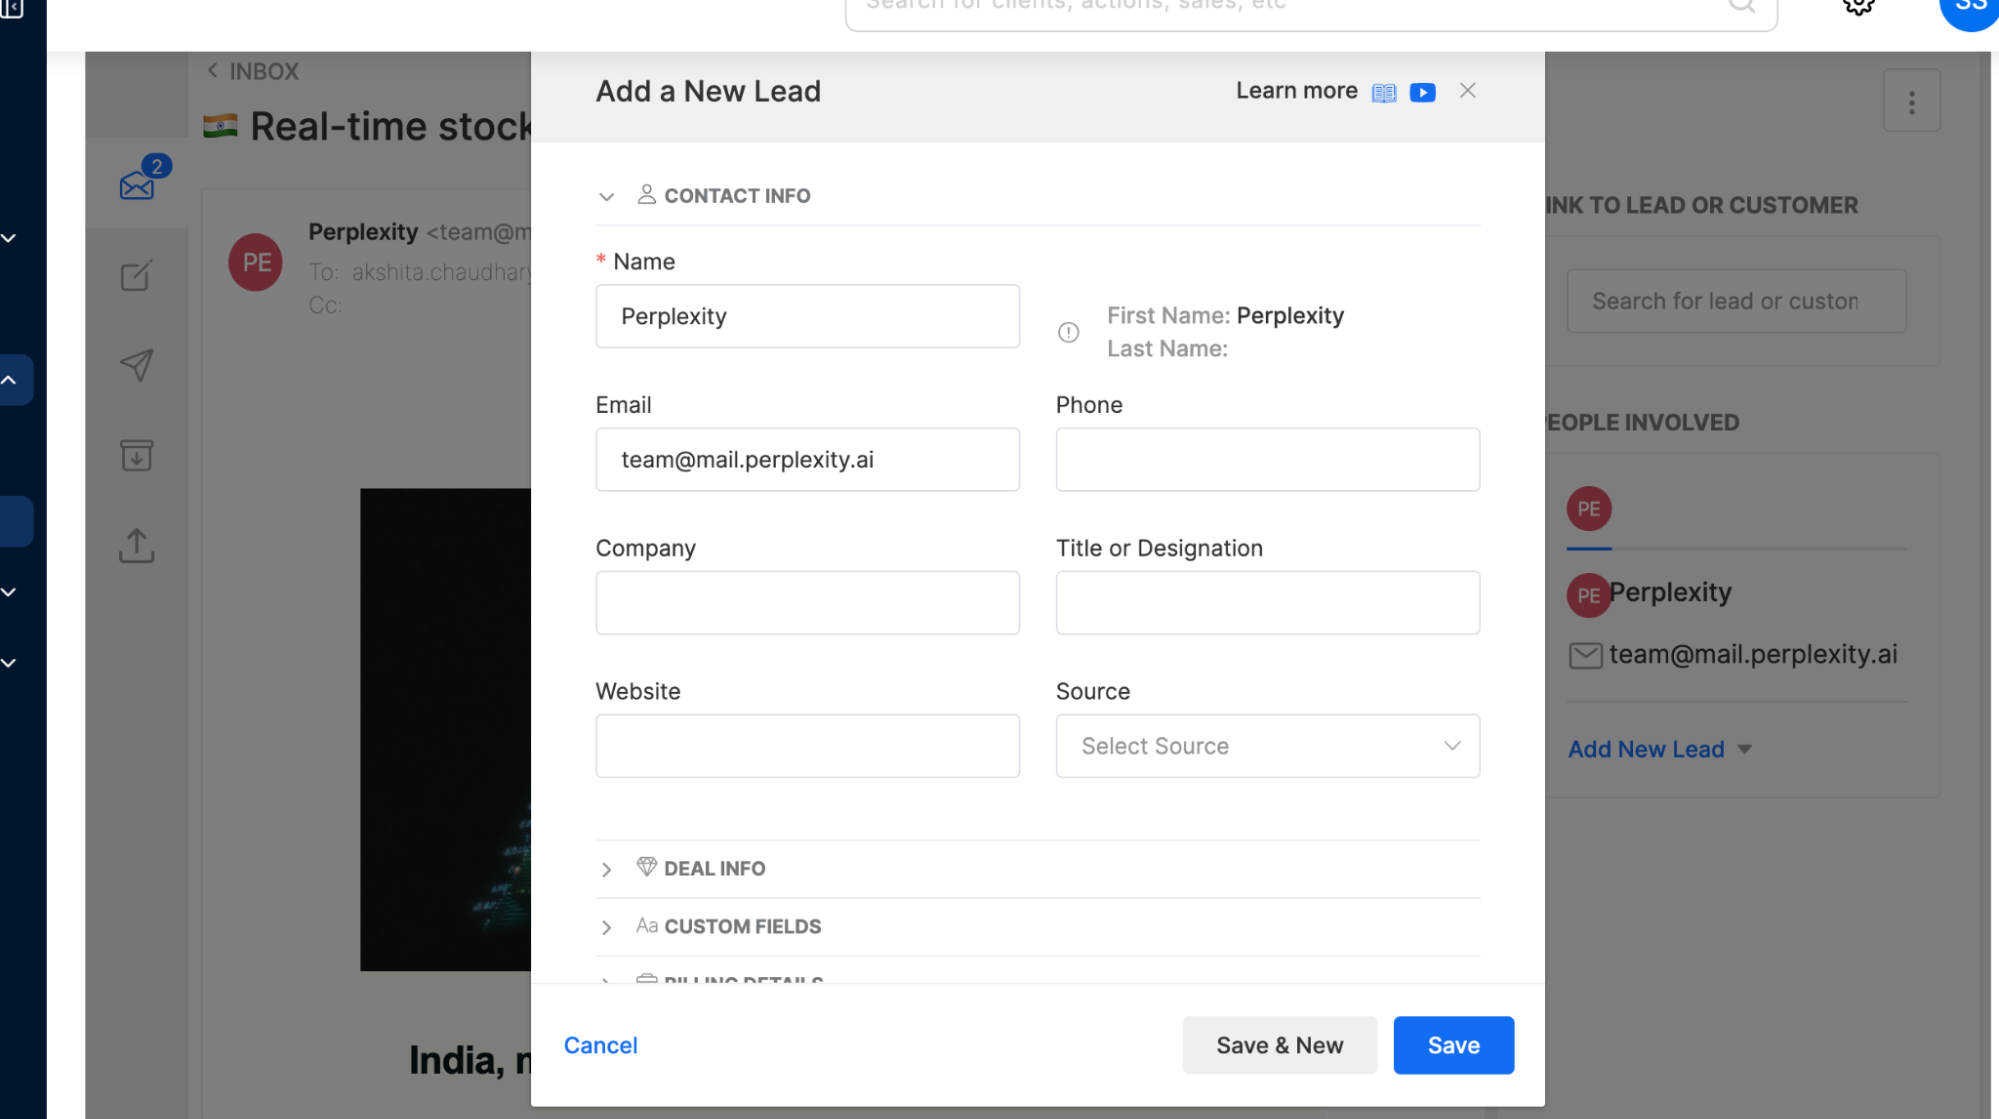
Task: Click the name info icon beside First Name
Action: click(1068, 332)
